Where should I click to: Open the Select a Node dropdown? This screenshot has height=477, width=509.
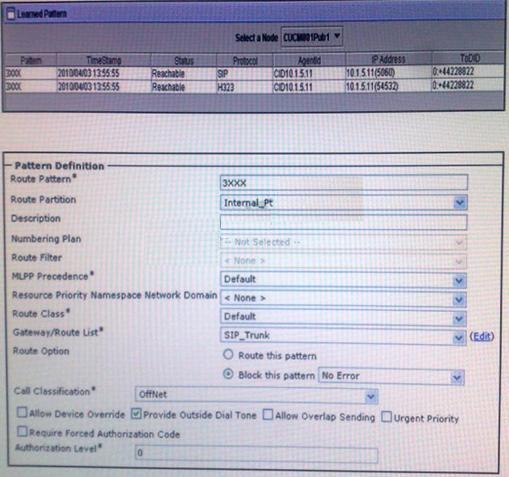click(312, 37)
